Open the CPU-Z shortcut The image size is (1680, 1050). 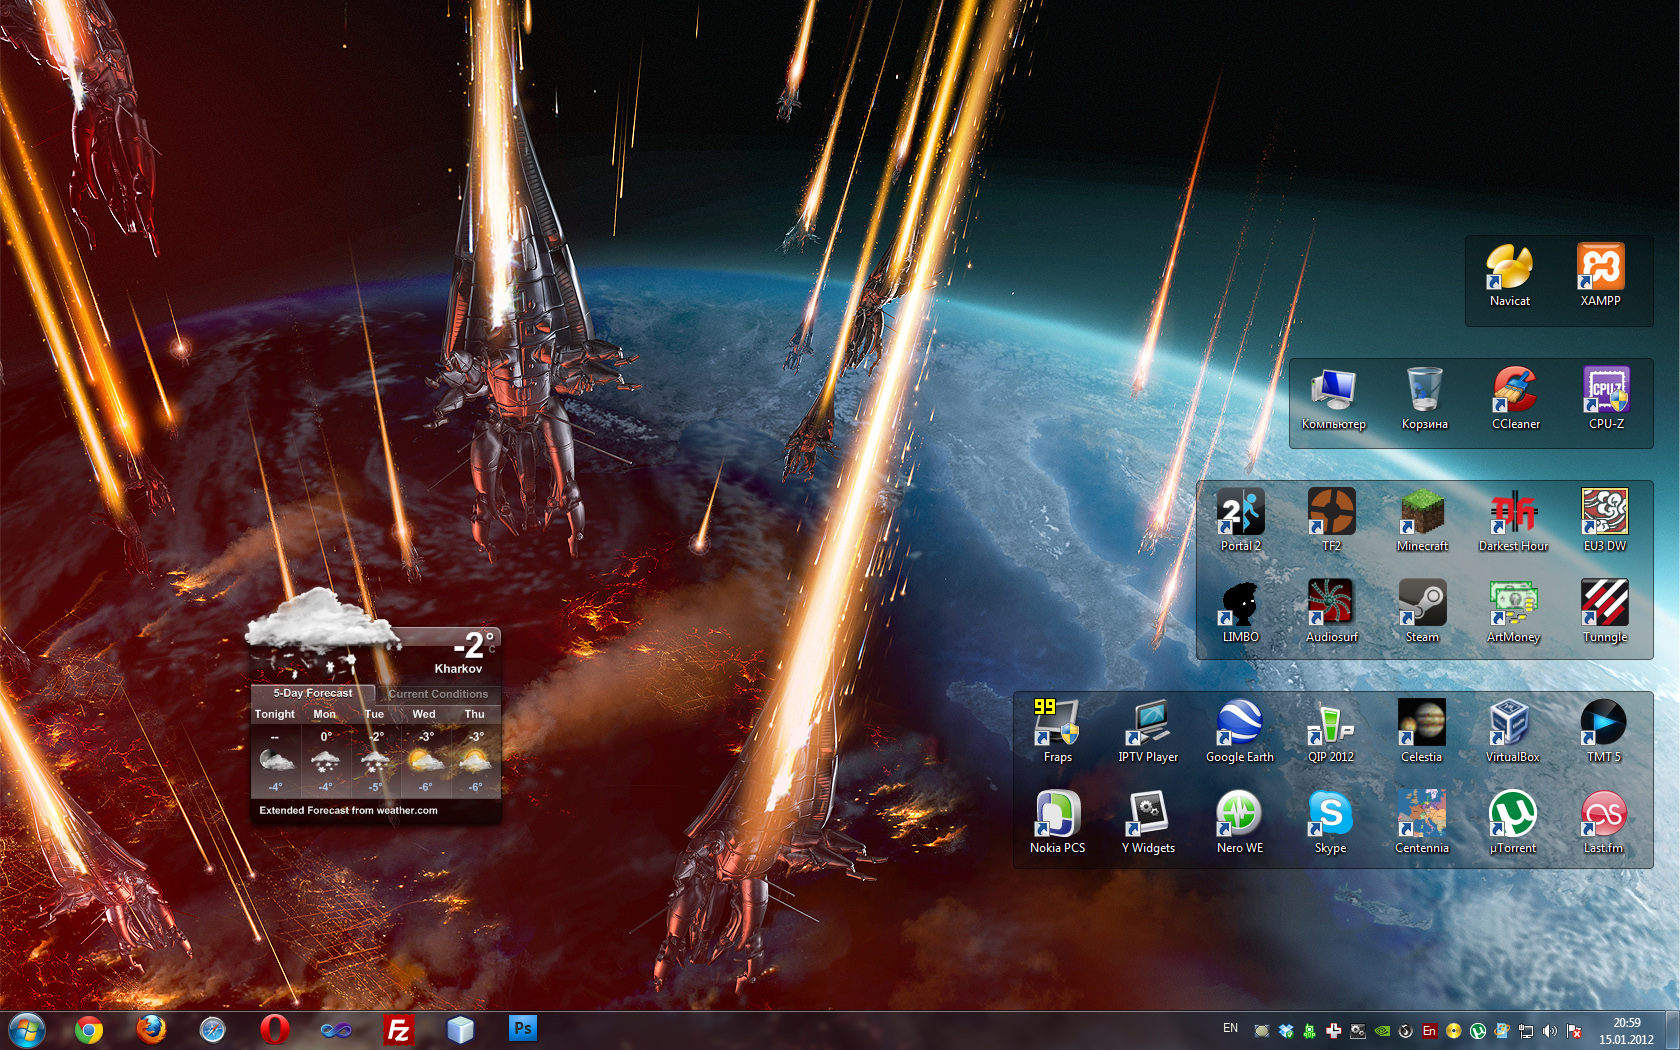[1606, 399]
